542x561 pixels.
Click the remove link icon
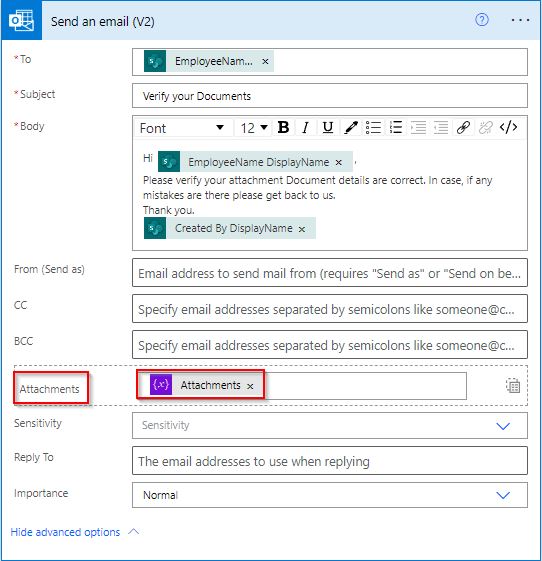click(485, 127)
